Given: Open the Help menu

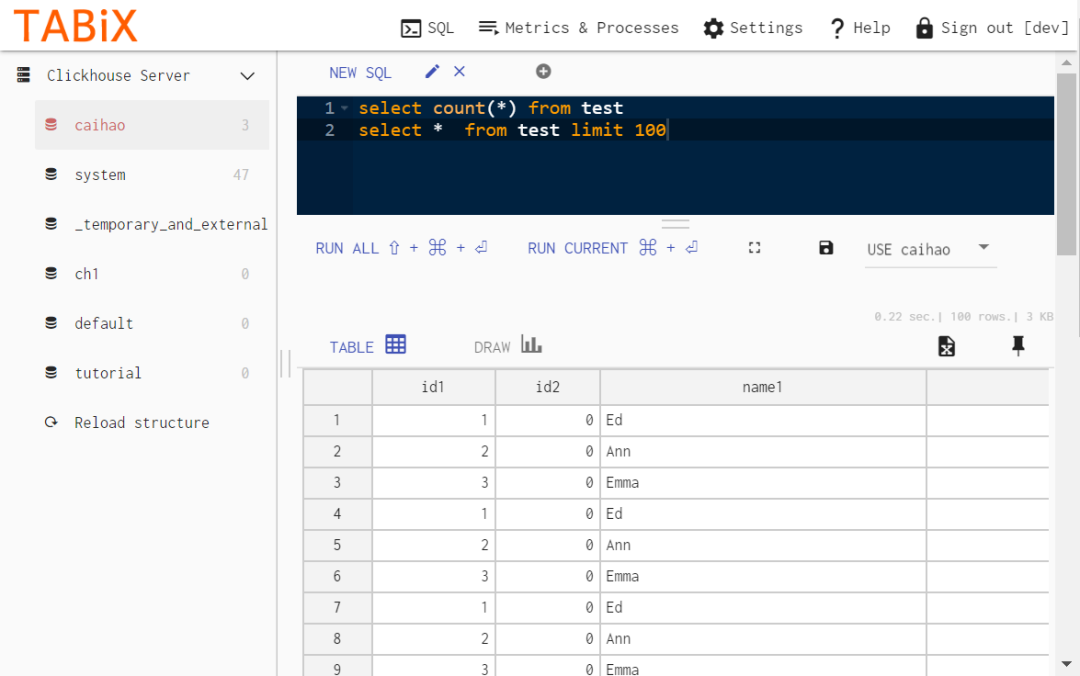Looking at the screenshot, I should click(x=860, y=28).
